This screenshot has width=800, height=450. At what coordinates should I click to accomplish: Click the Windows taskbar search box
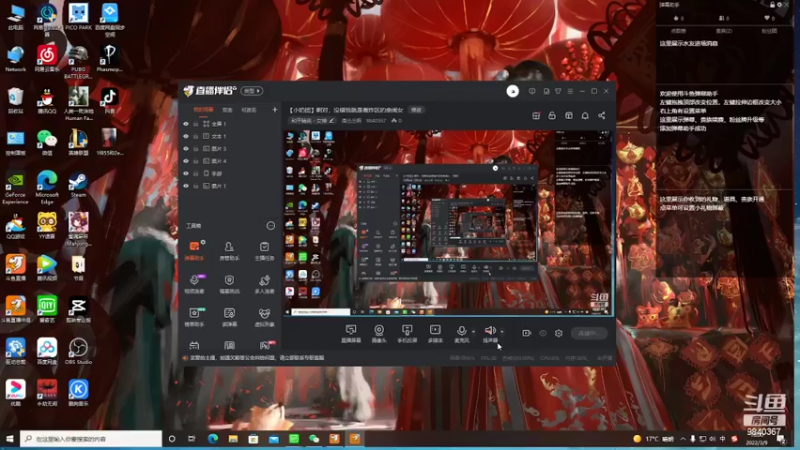(x=91, y=439)
